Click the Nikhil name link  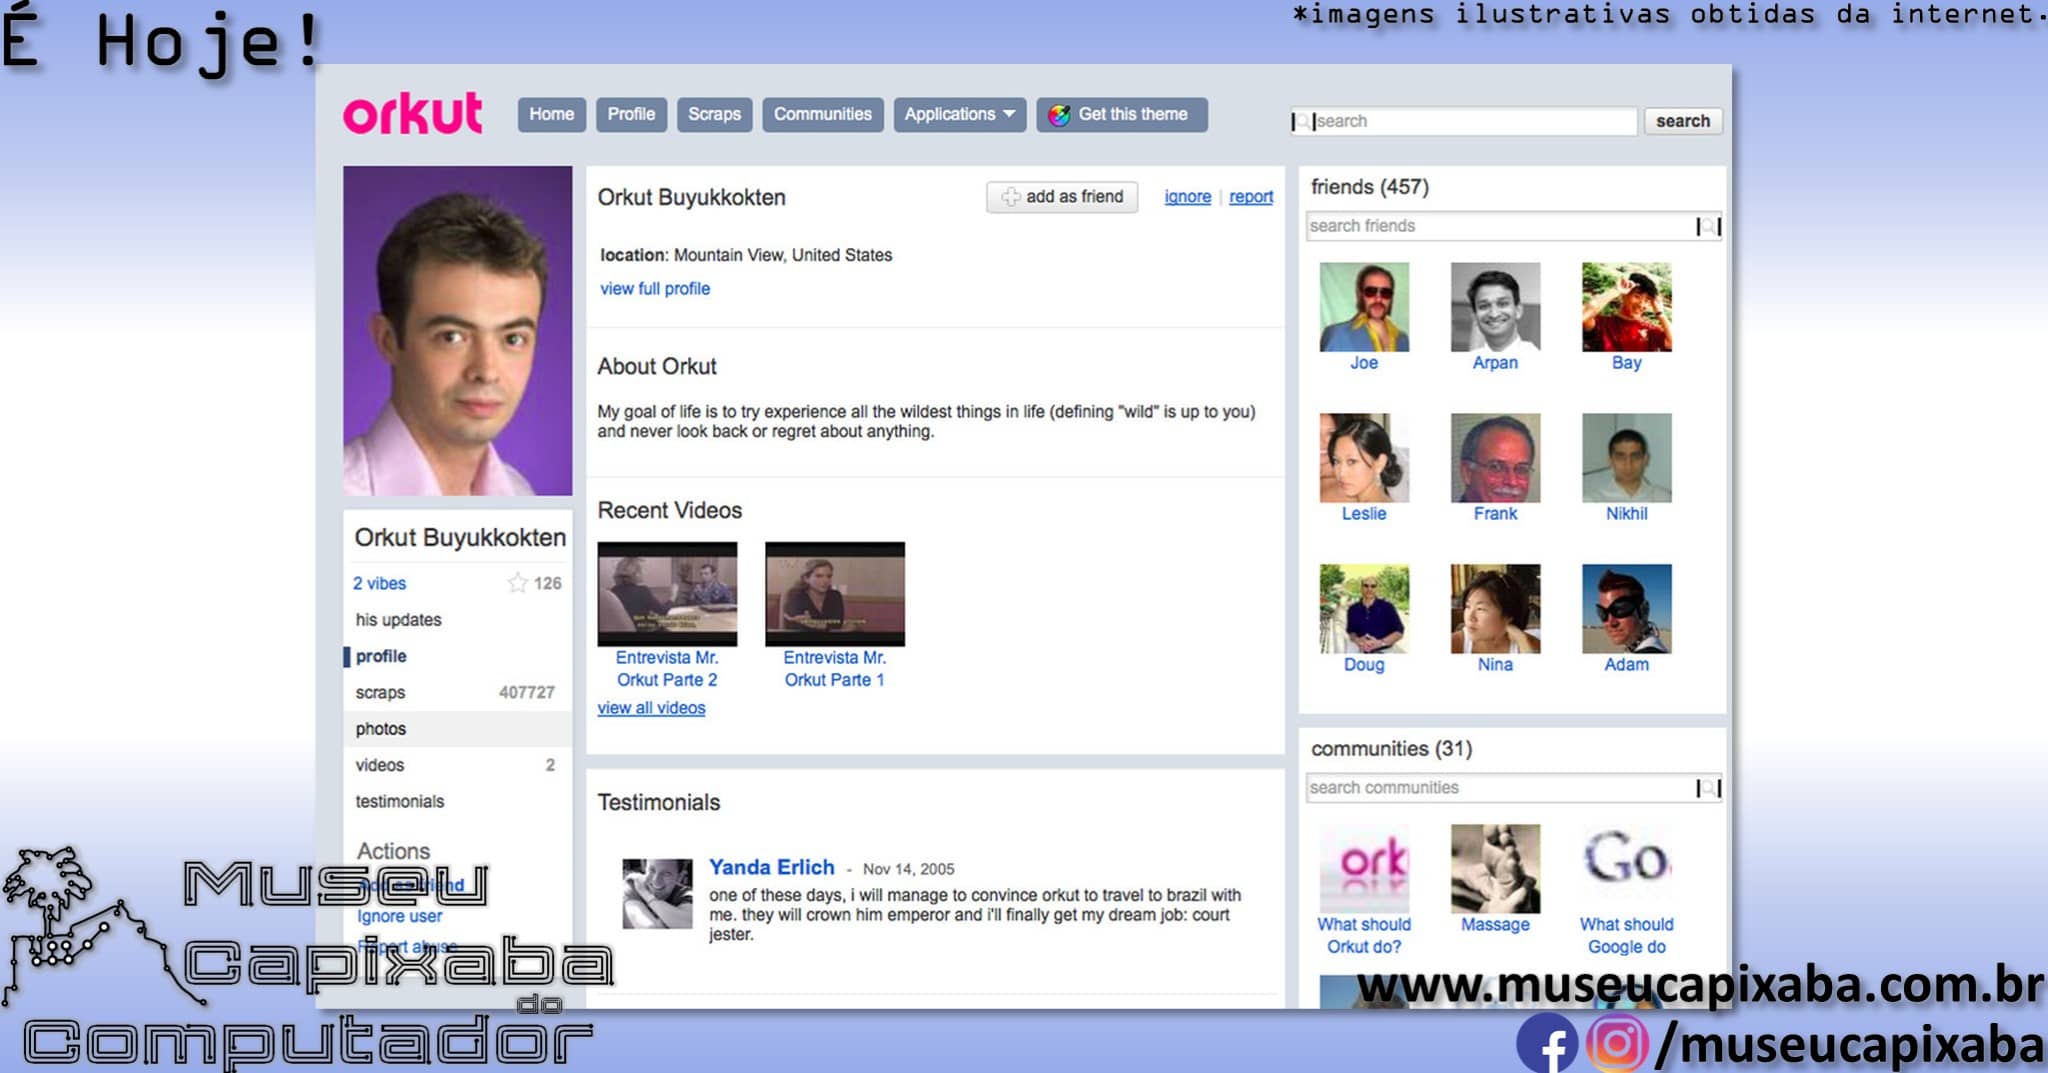pos(1627,514)
